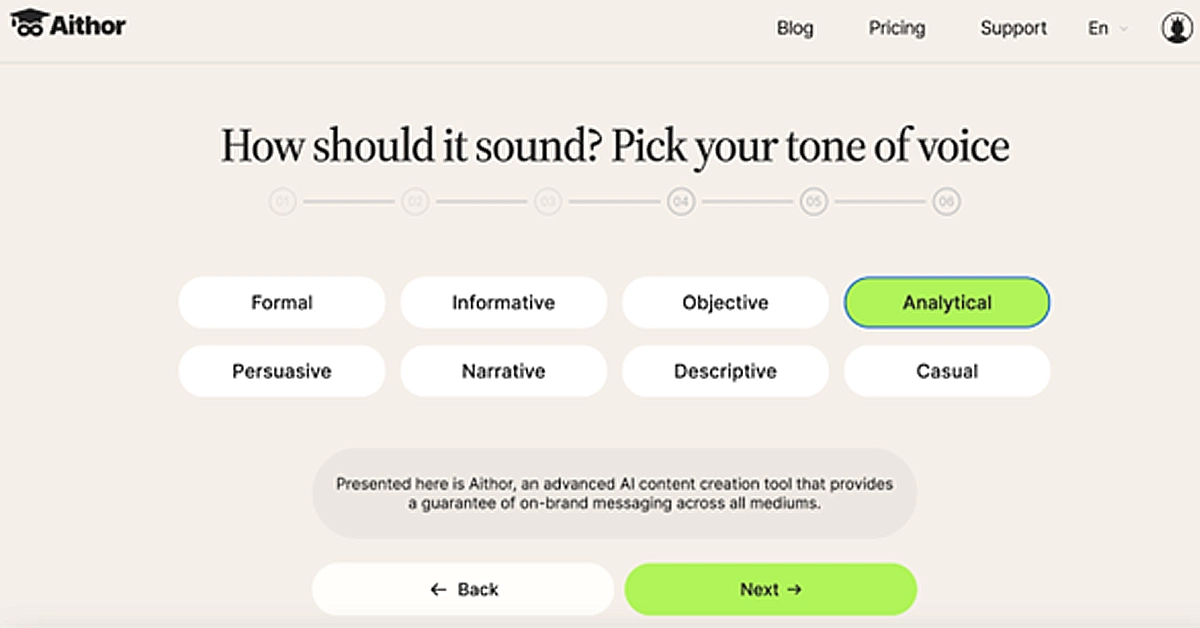1200x628 pixels.
Task: Click the Aithor logo icon
Action: (30, 22)
